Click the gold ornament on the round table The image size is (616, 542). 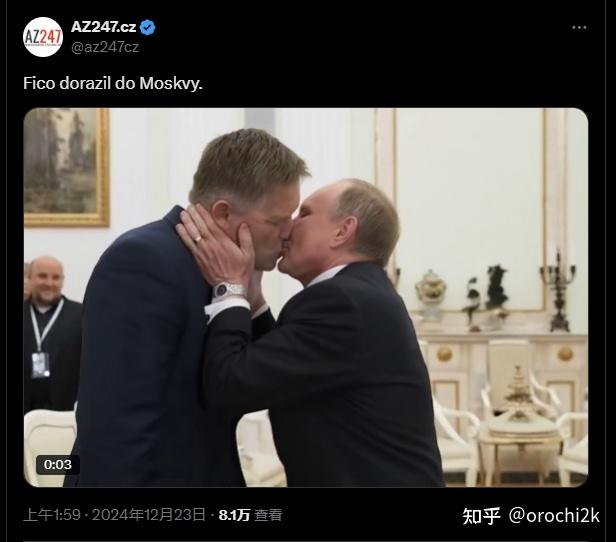tap(519, 391)
